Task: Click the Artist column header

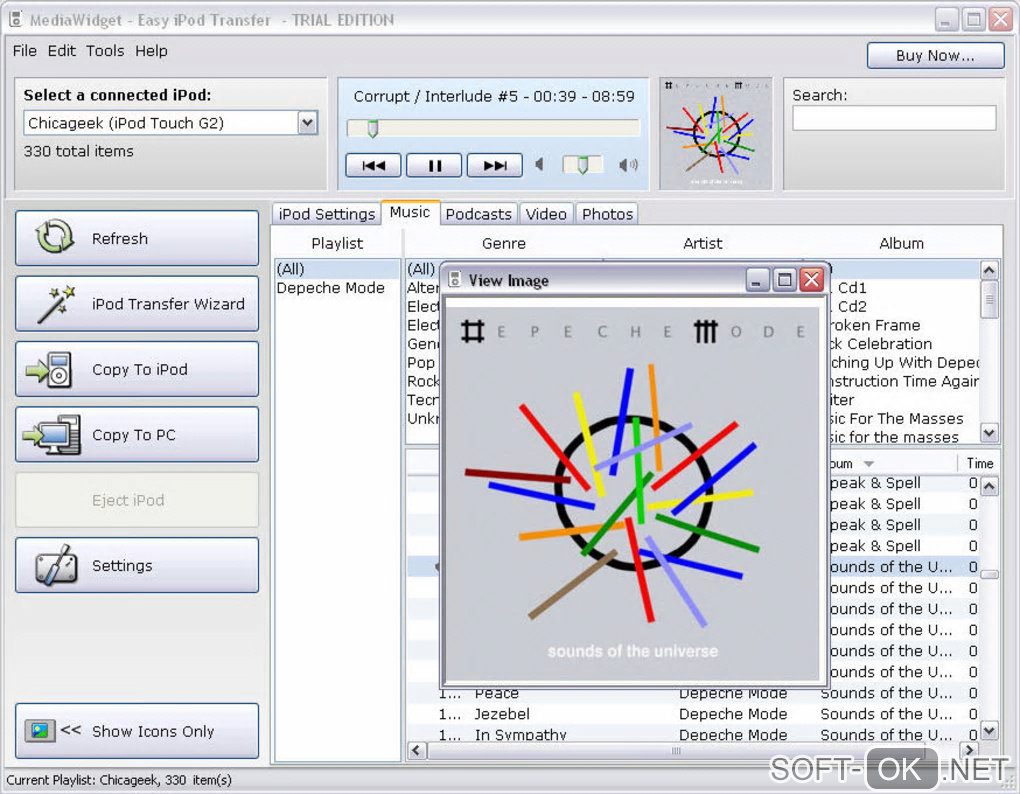Action: (x=703, y=243)
